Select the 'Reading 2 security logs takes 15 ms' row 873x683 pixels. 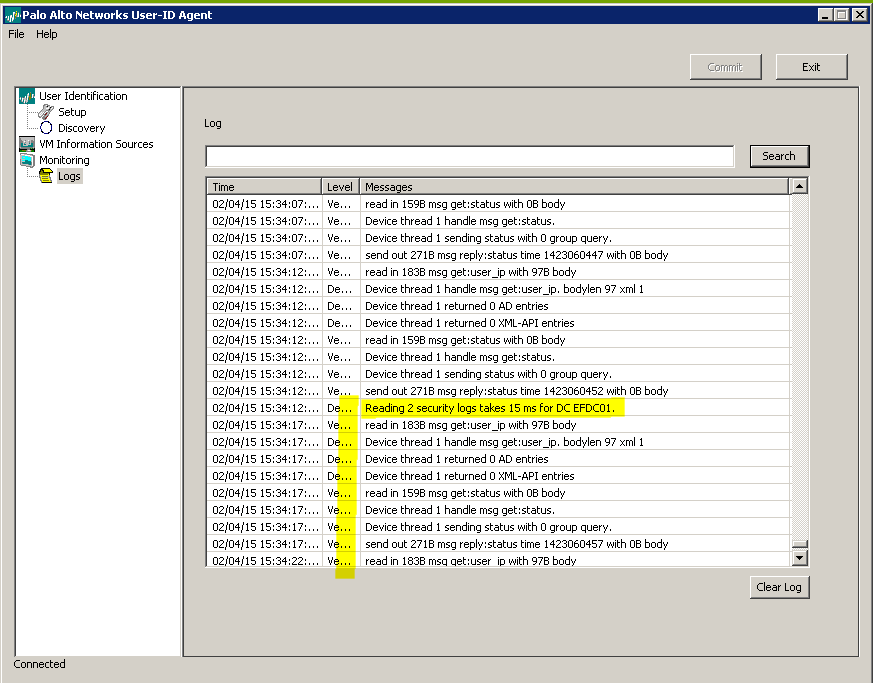point(498,408)
